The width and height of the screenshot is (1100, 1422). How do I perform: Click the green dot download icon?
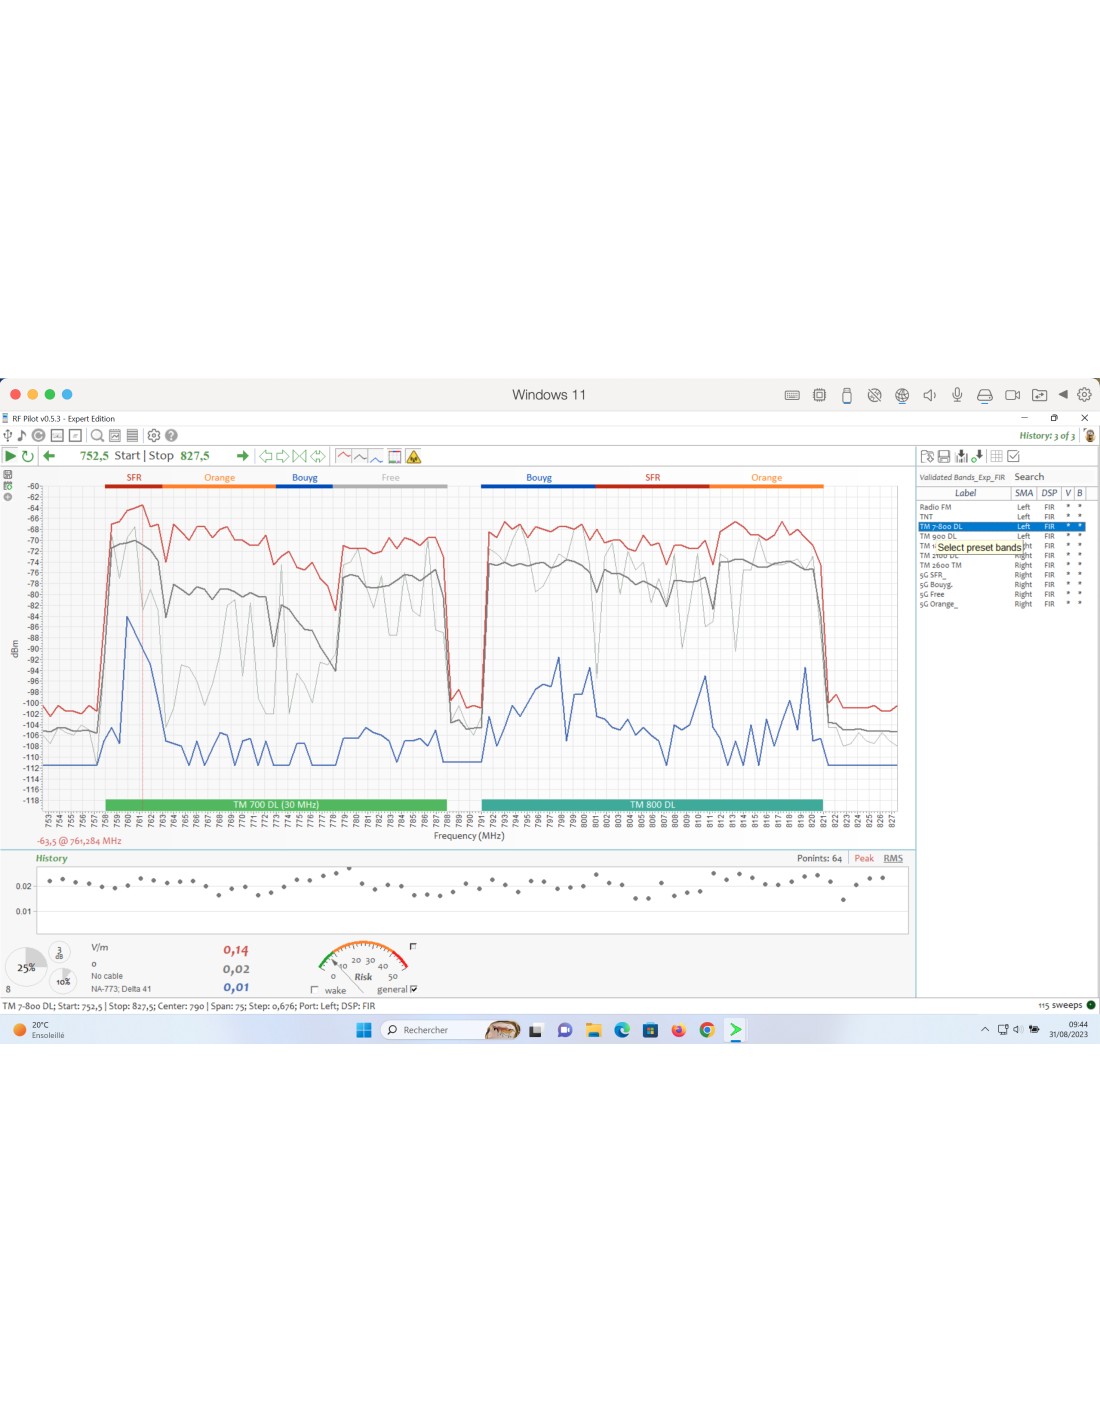pos(979,456)
